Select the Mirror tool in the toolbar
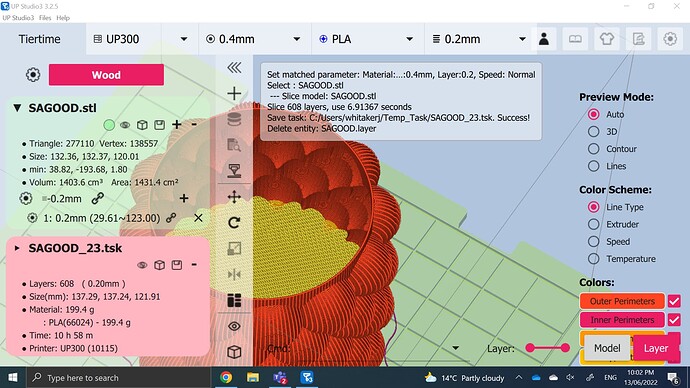The width and height of the screenshot is (690, 388). [234, 275]
